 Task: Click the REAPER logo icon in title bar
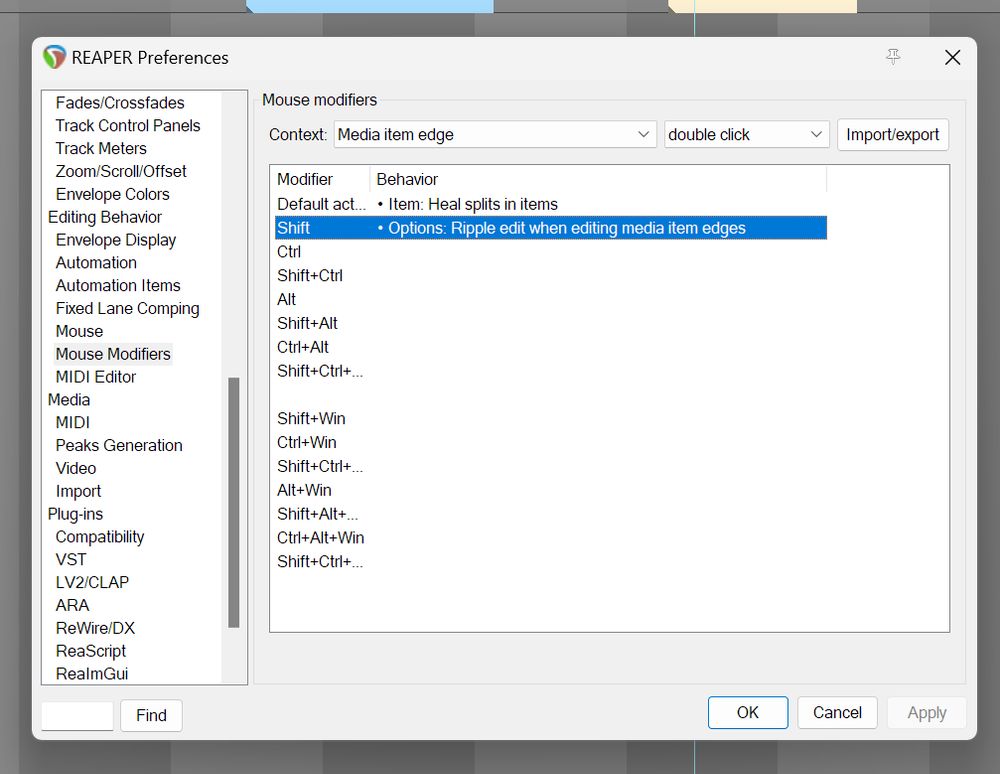54,57
